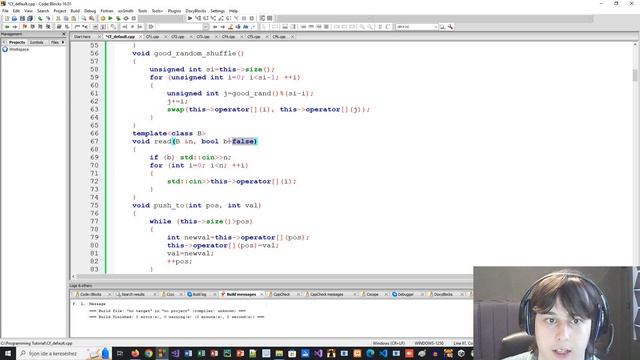Click the Cut toolbar icon
640x360 pixels.
58,18
